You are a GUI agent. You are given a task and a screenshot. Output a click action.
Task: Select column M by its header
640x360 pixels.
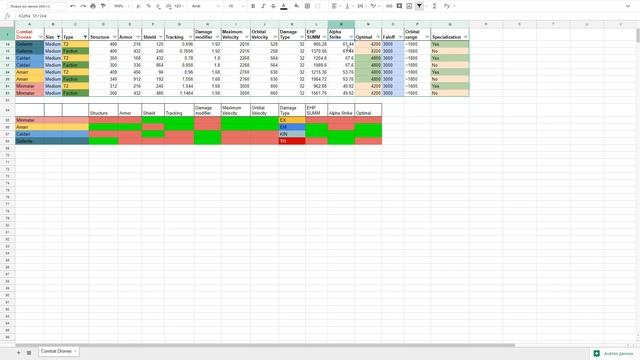pyautogui.click(x=341, y=24)
